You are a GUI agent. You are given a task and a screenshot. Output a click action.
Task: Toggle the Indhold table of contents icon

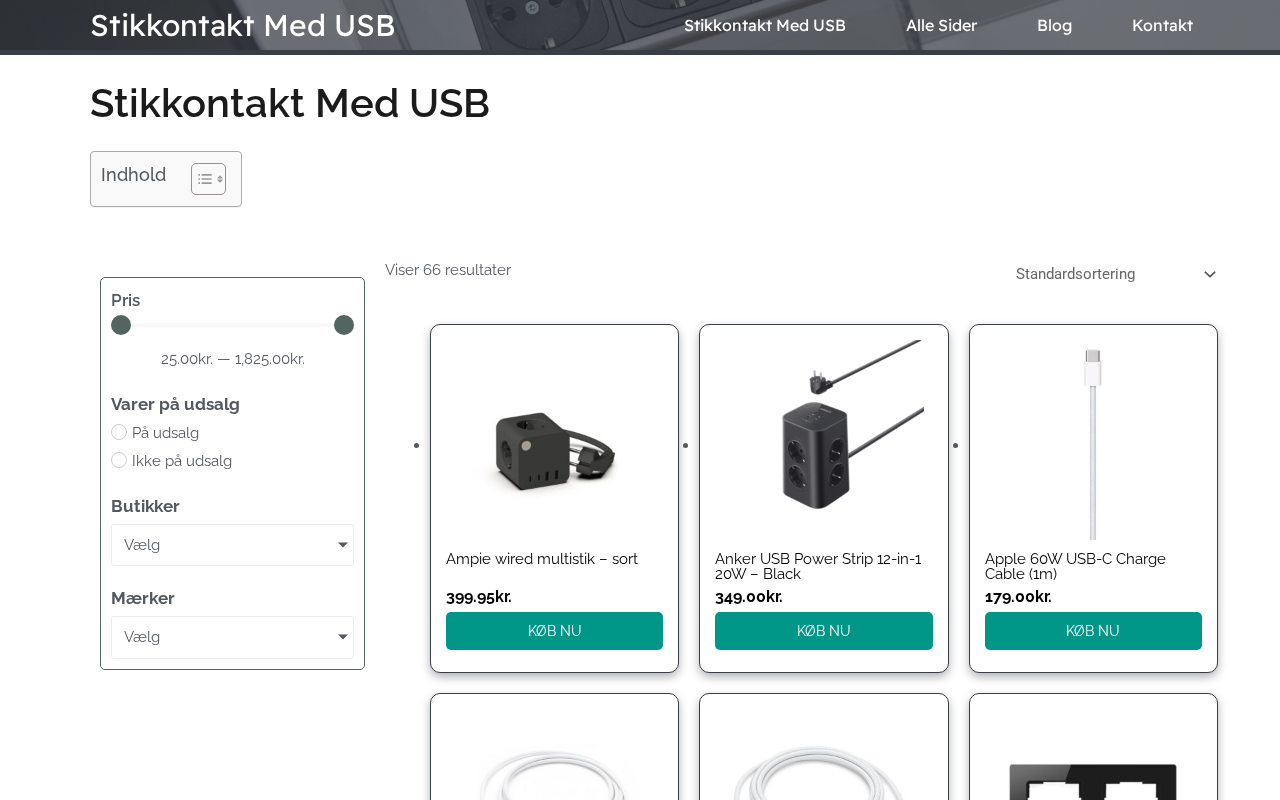pos(208,179)
